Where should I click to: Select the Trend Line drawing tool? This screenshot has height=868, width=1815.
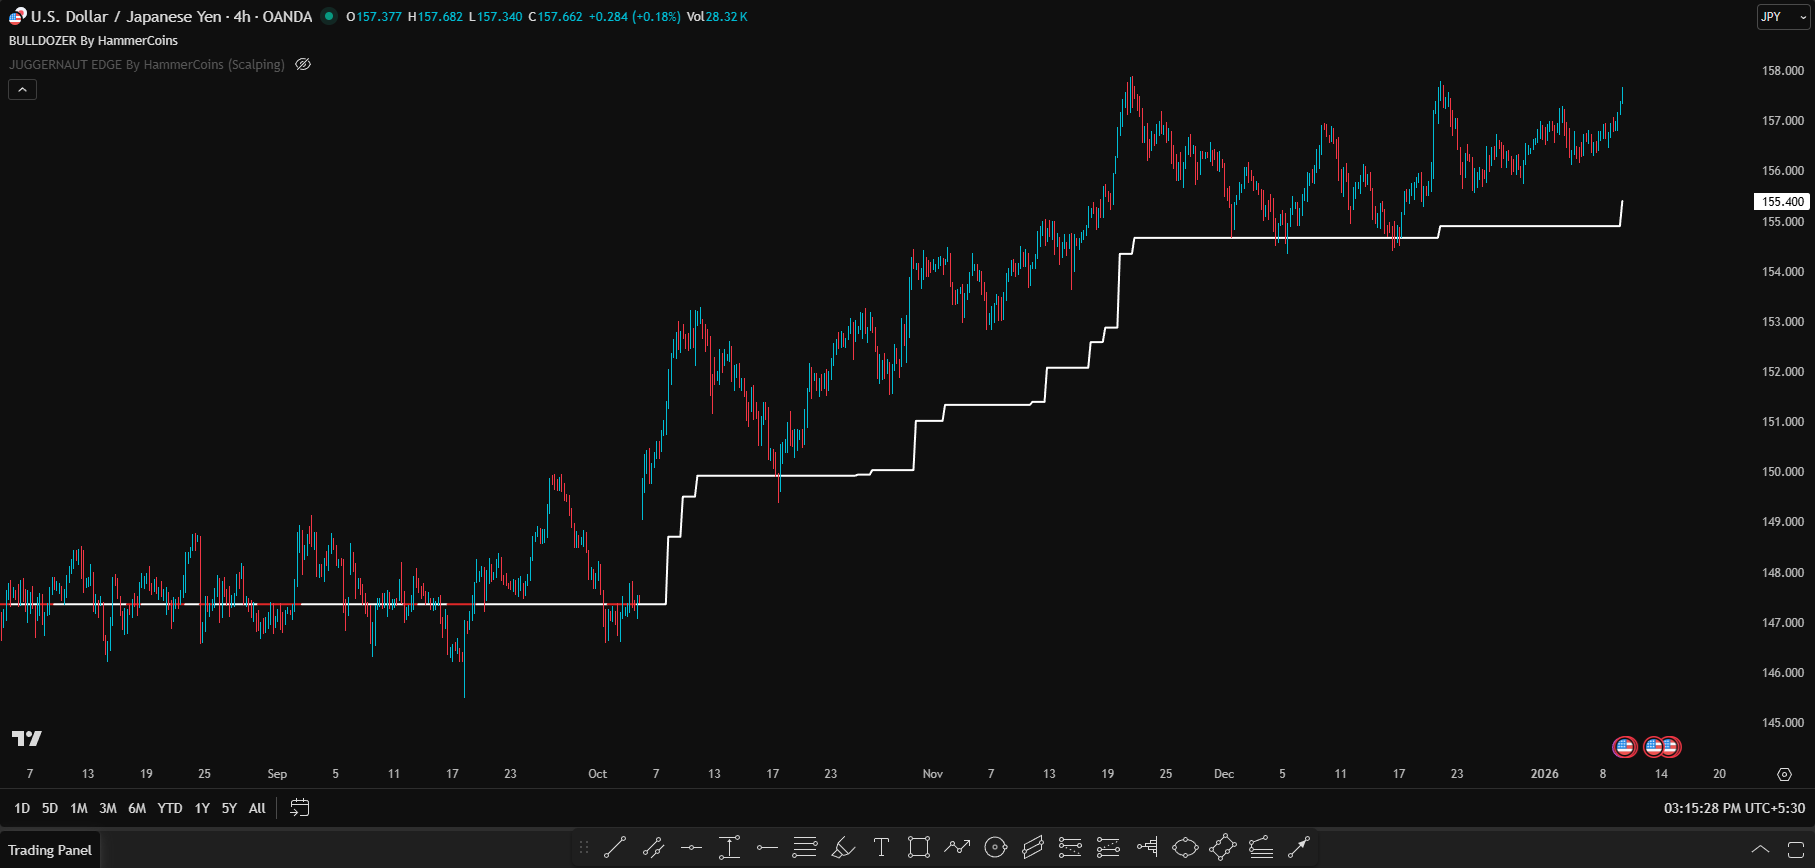(x=615, y=848)
